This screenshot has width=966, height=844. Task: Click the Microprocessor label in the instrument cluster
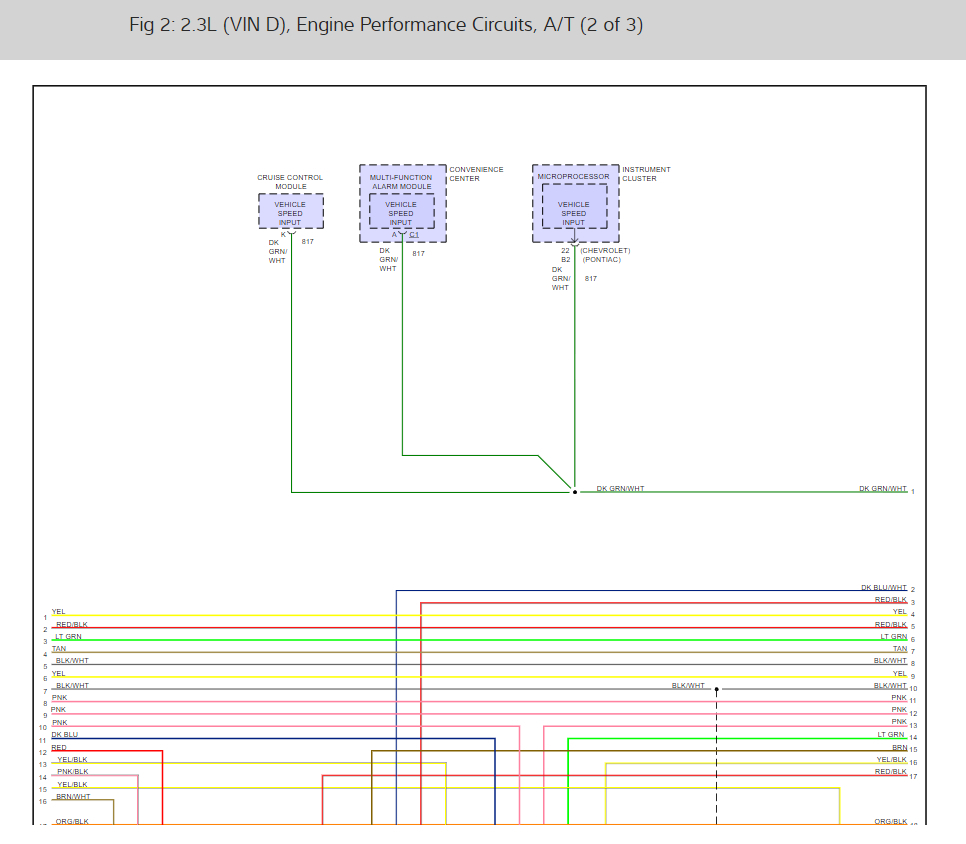[x=573, y=177]
